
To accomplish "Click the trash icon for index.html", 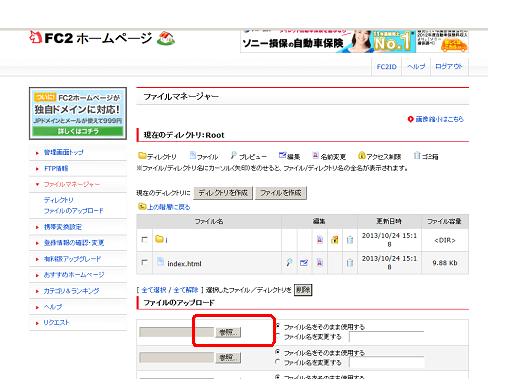I will pos(350,263).
